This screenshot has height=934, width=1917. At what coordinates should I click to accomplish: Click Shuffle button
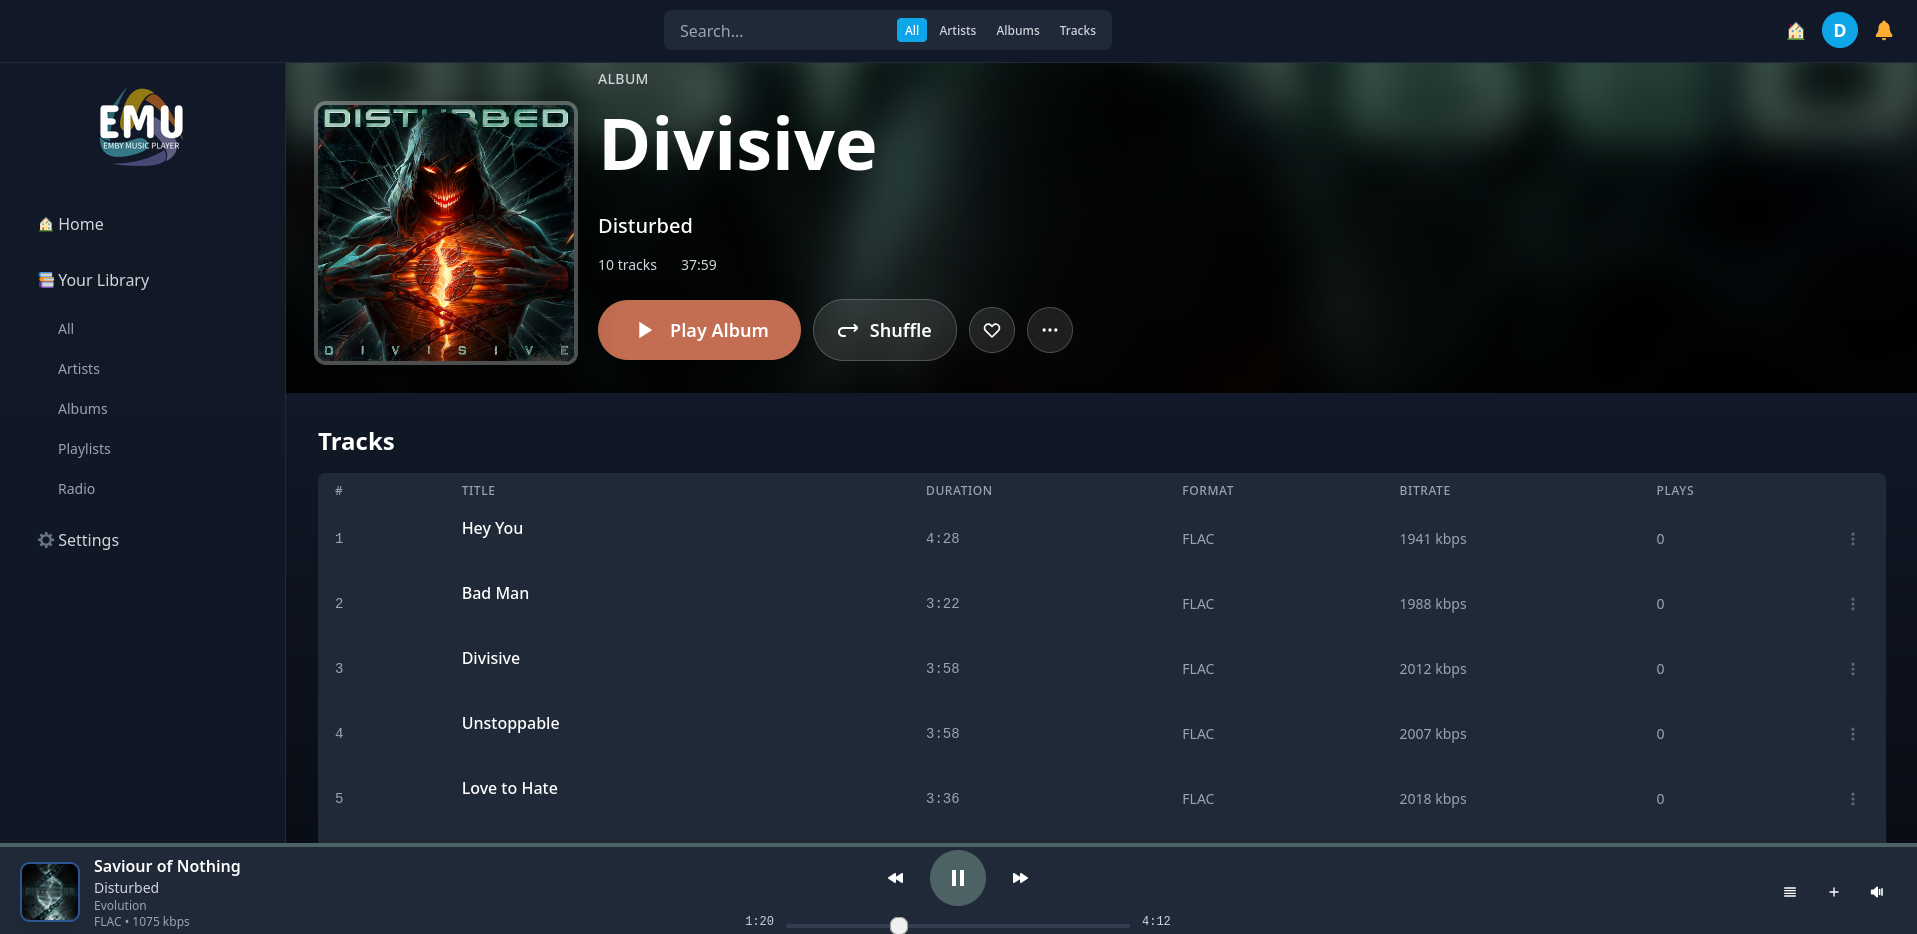pos(884,330)
